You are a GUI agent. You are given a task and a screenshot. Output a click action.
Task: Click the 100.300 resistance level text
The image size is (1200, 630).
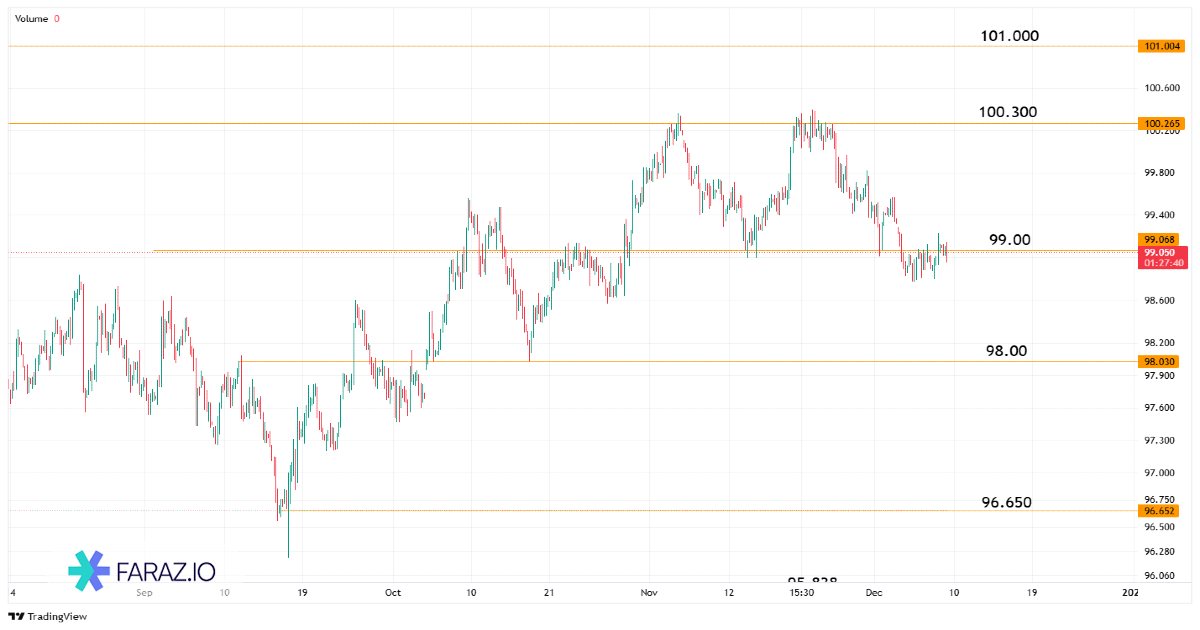[x=1007, y=111]
